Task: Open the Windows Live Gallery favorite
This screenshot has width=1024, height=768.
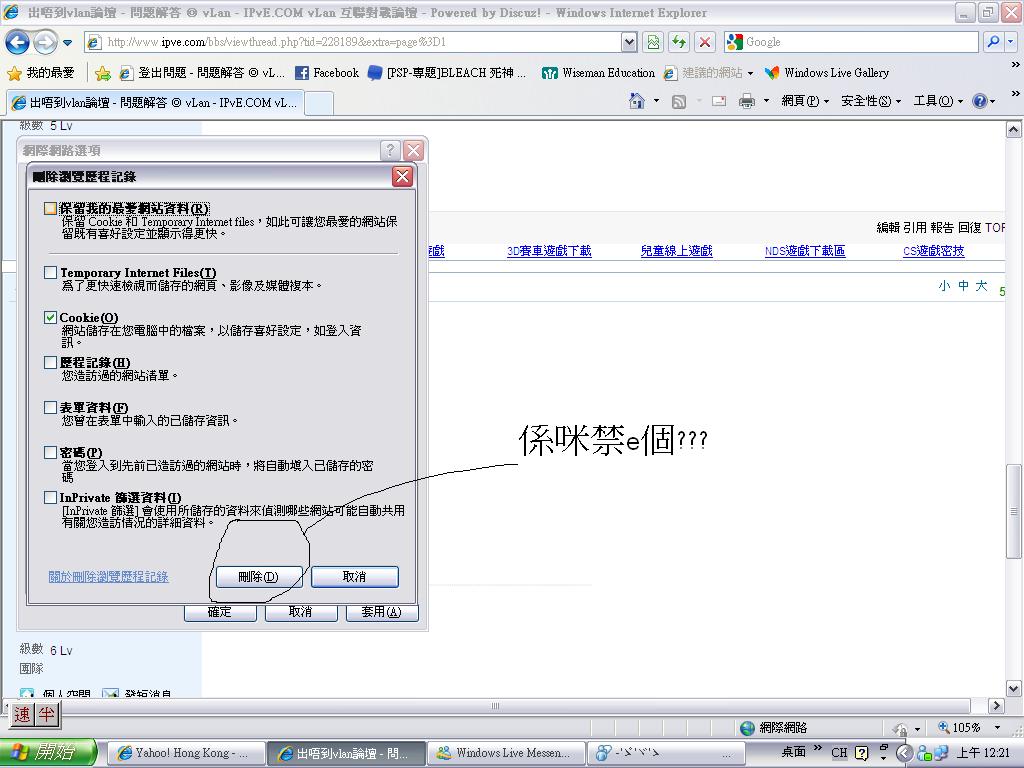Action: pyautogui.click(x=827, y=73)
